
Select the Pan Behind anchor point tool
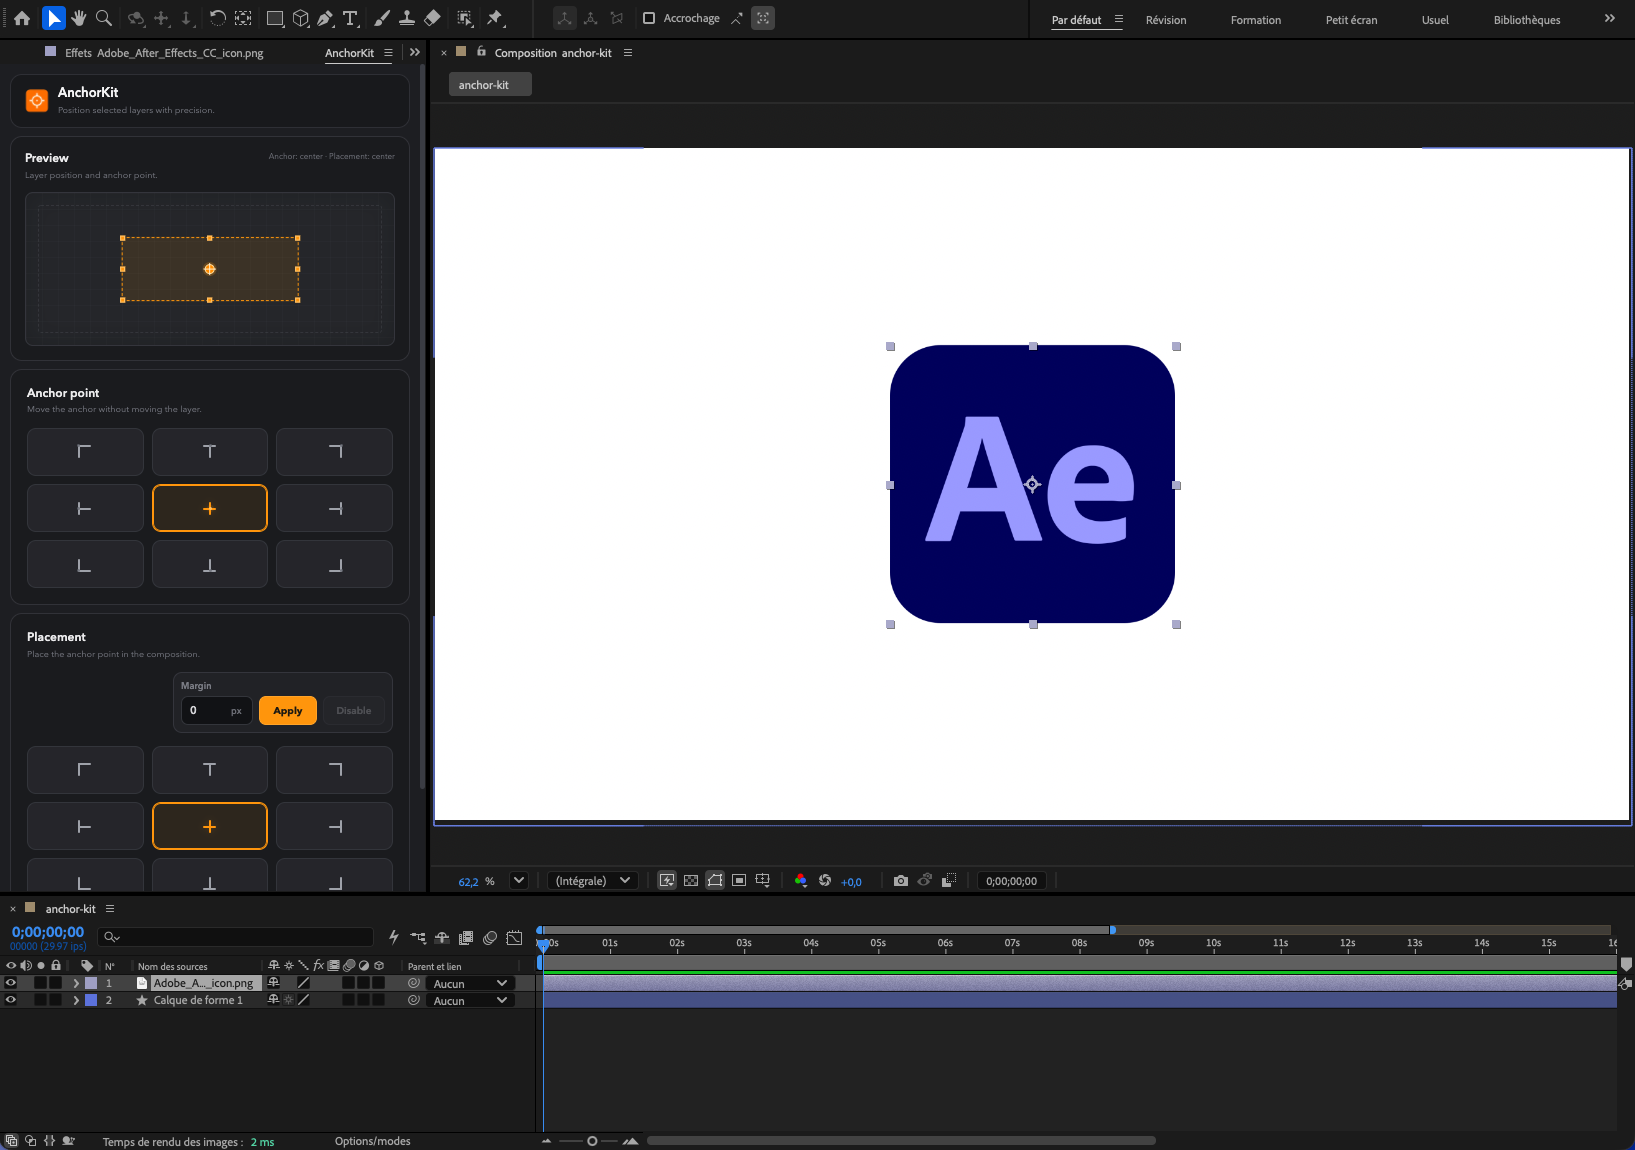[243, 18]
